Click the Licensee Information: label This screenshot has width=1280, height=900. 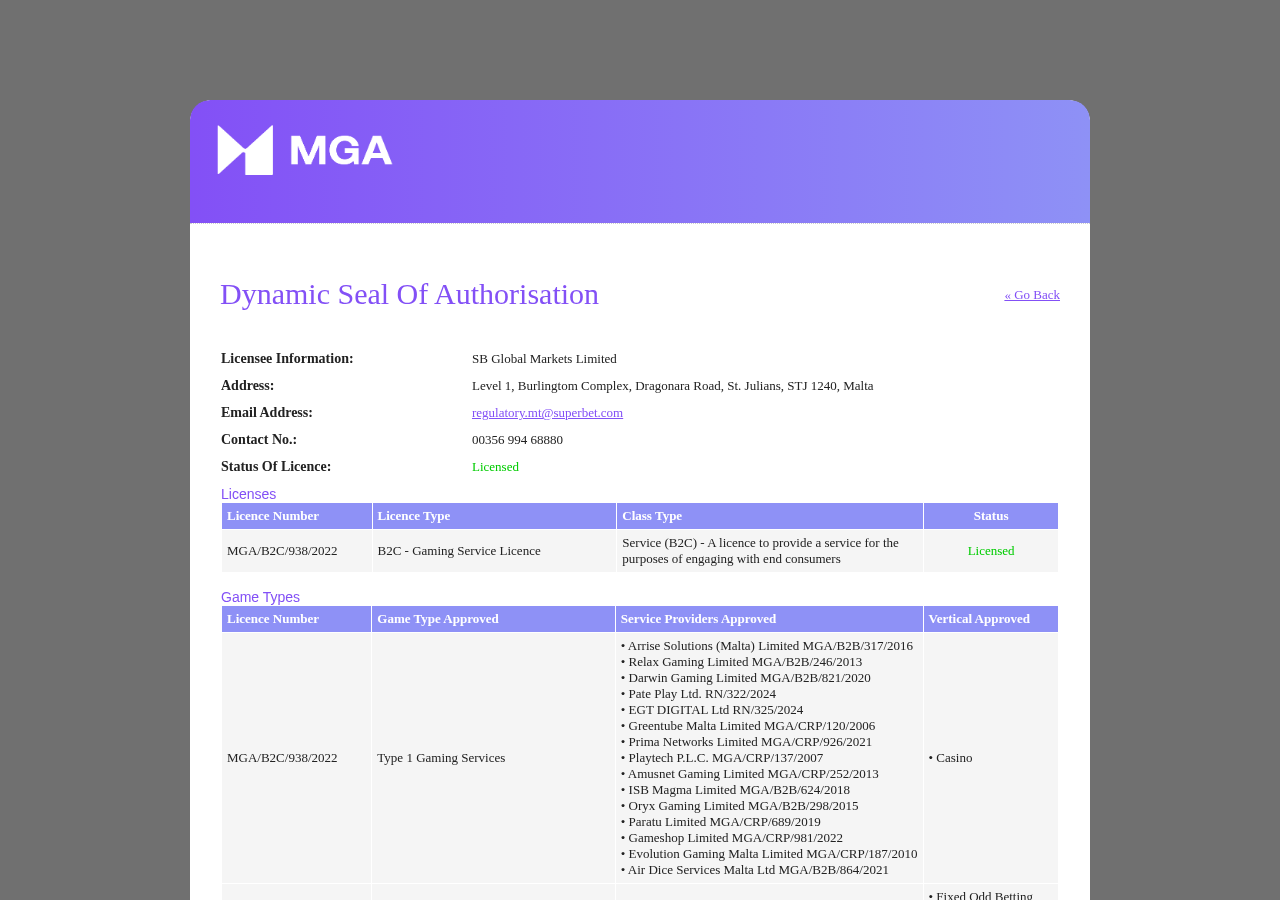287,359
